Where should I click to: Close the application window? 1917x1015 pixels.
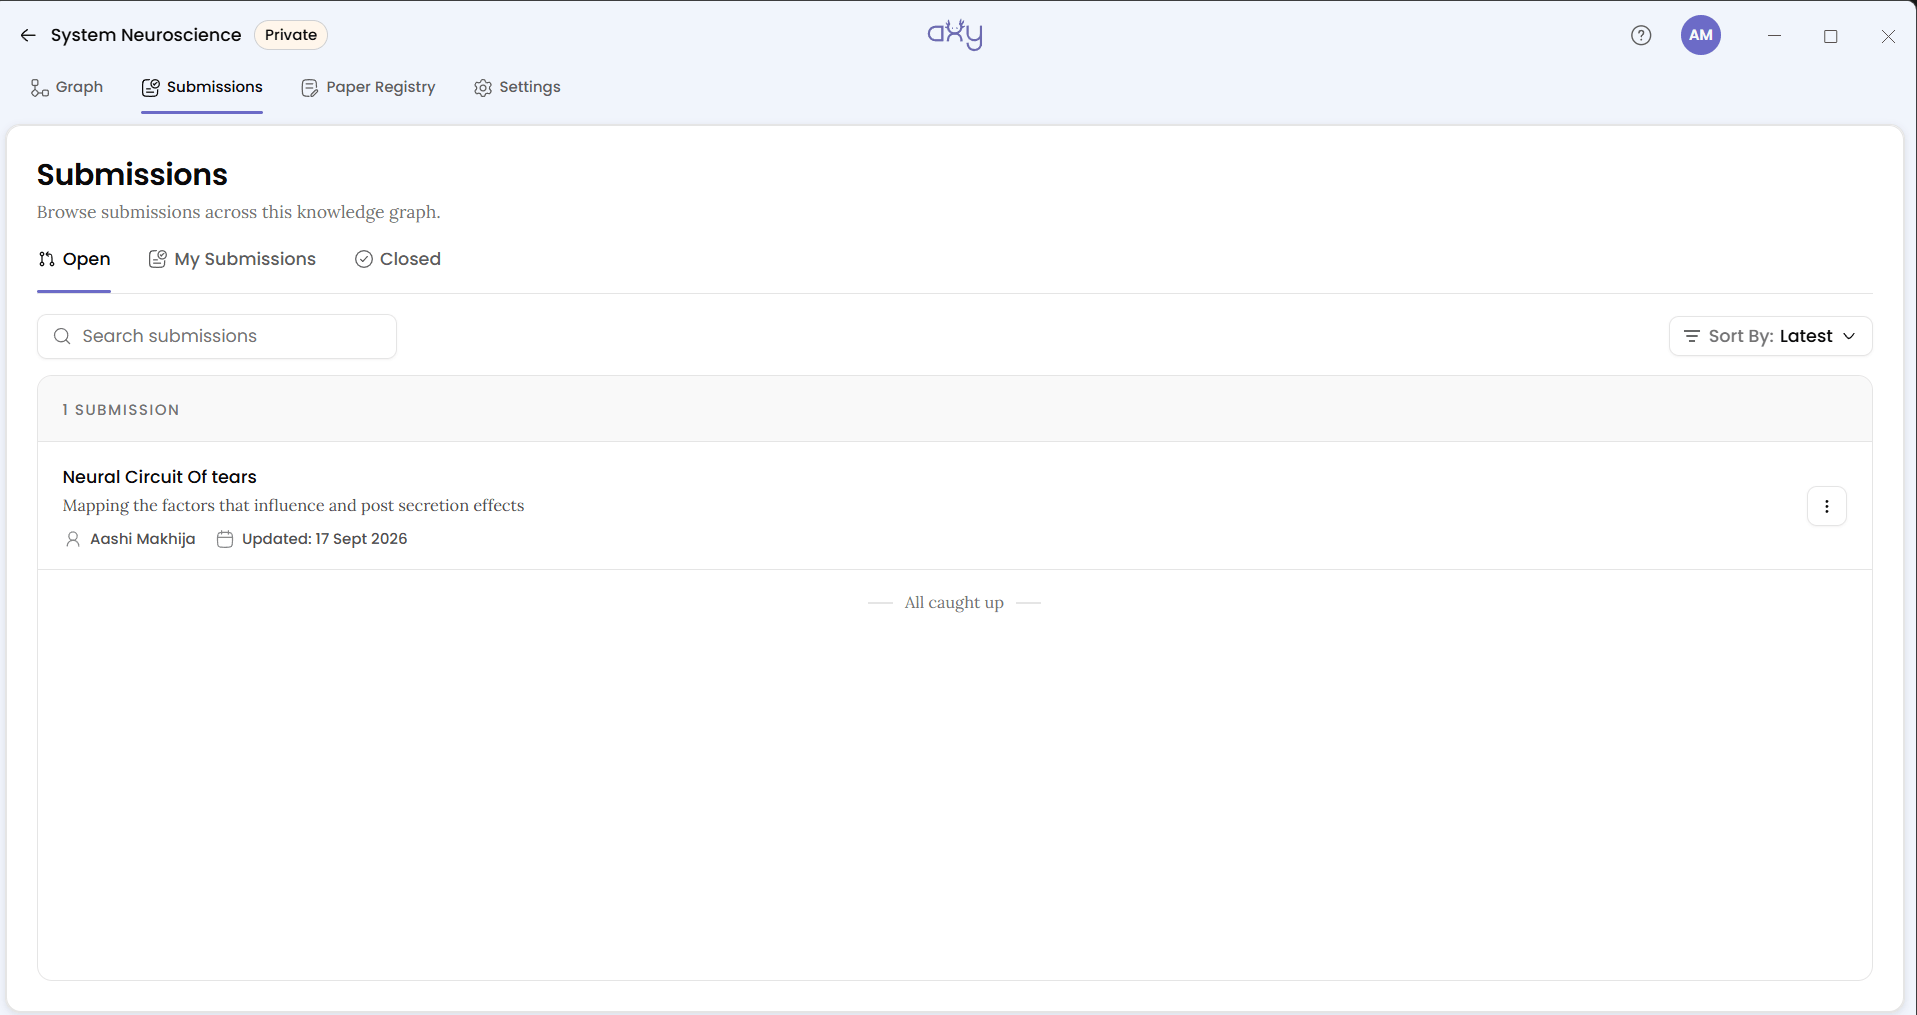point(1888,36)
